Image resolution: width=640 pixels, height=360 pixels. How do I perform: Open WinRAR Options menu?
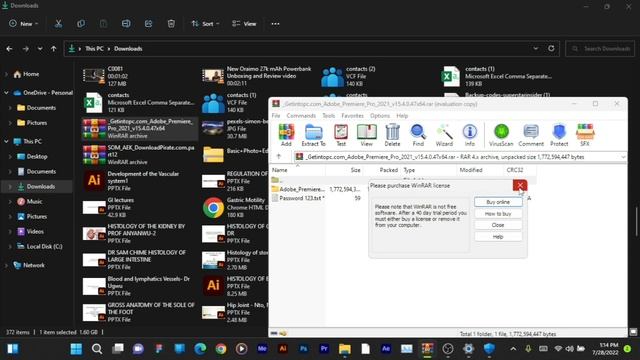[x=380, y=116]
